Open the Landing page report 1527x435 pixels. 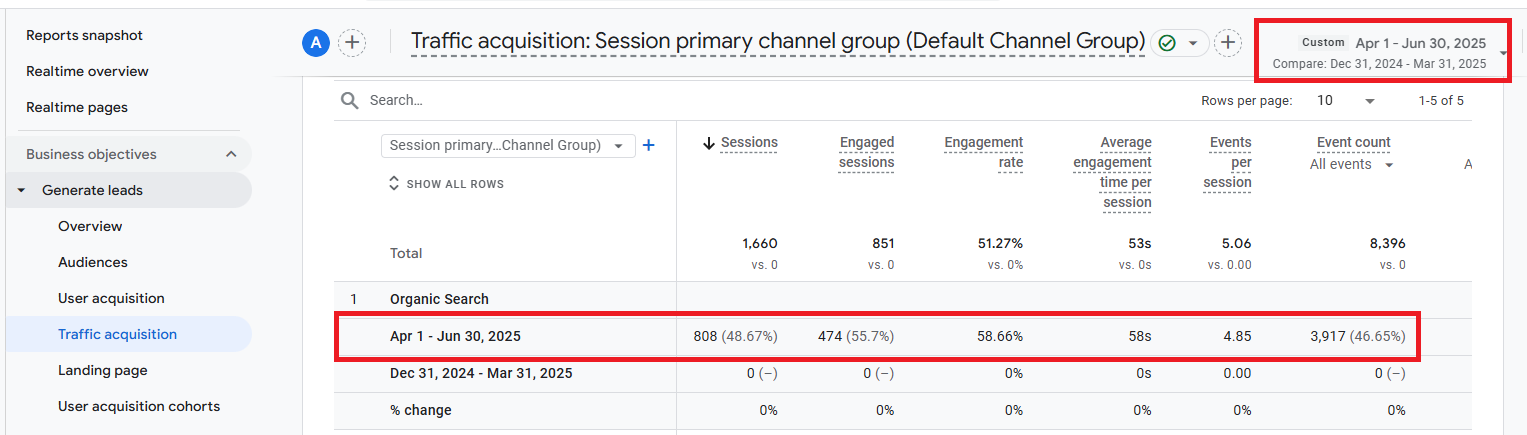point(102,370)
